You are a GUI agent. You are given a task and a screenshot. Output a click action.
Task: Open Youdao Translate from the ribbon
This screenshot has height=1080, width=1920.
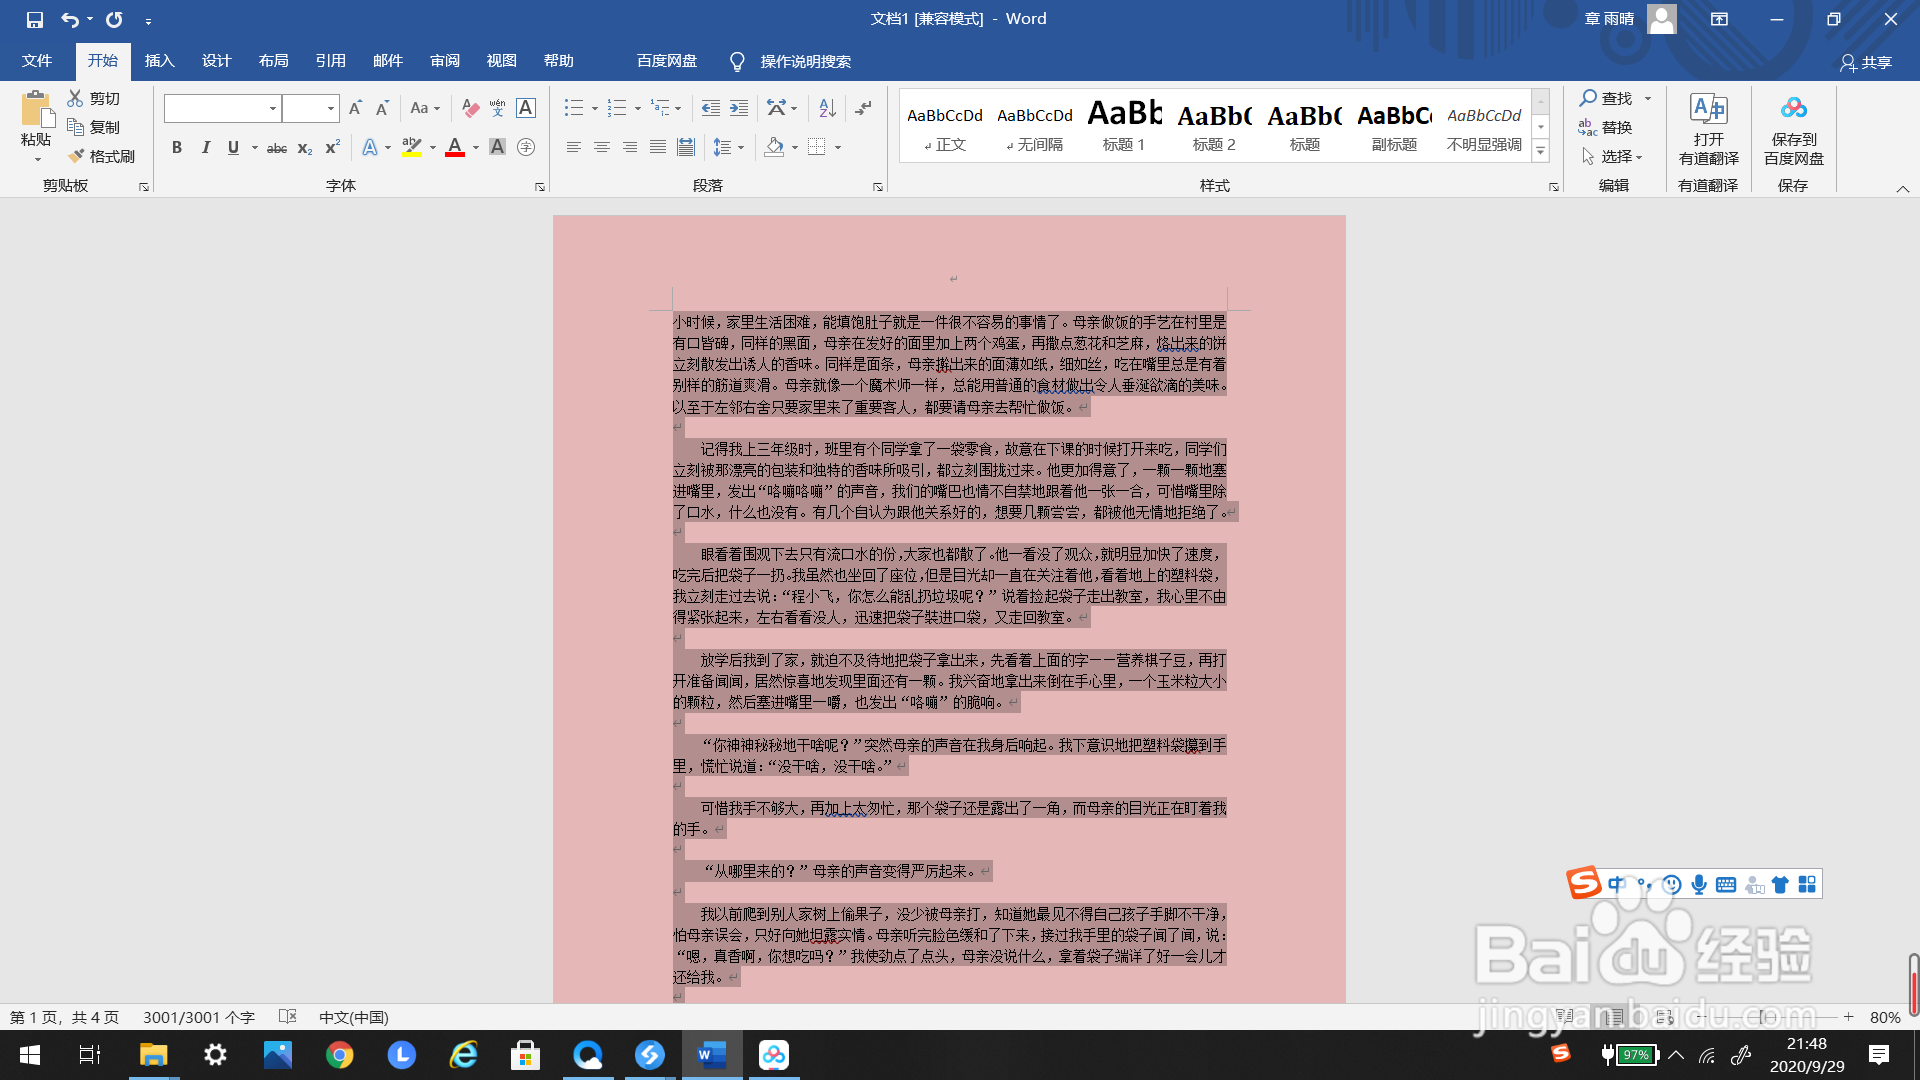click(x=1708, y=130)
